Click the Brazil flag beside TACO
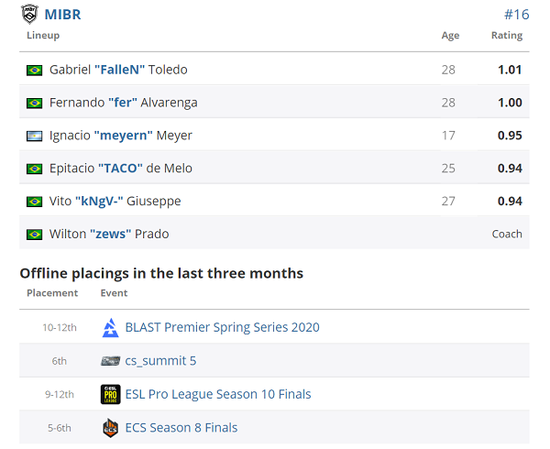The width and height of the screenshot is (550, 449). [34, 169]
